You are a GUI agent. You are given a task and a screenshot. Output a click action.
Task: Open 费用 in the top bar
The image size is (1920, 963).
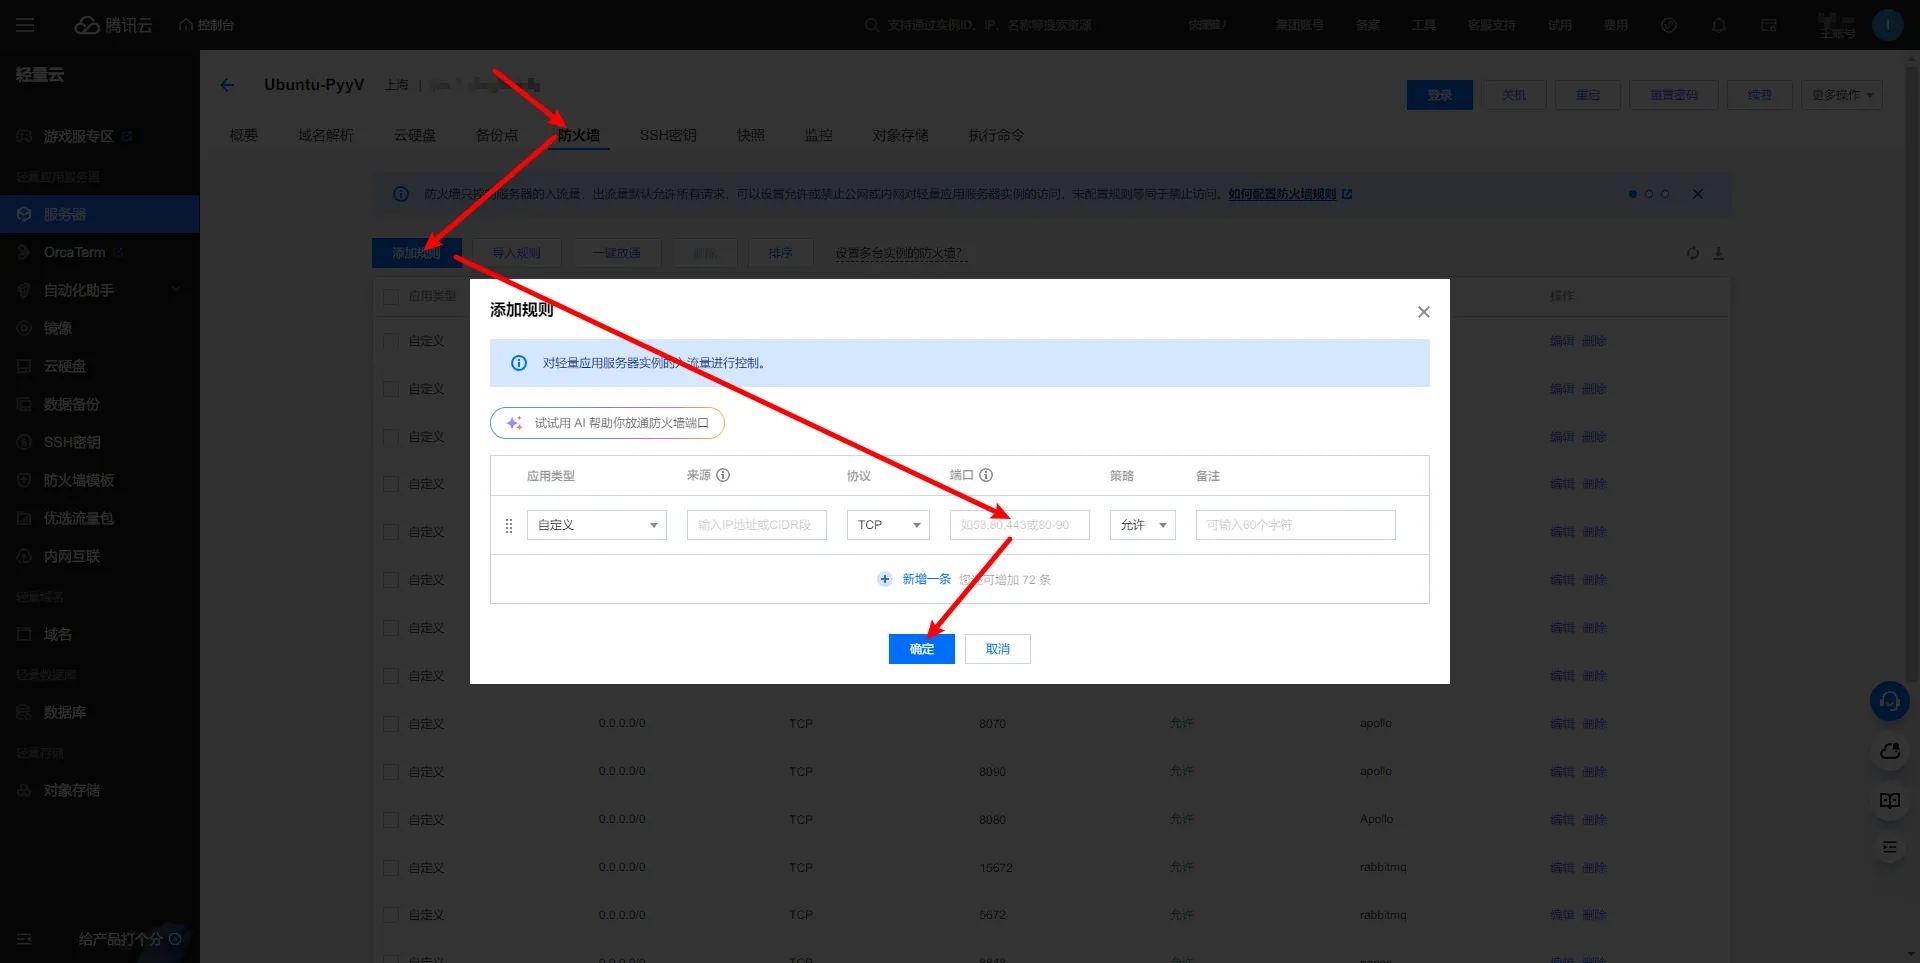[x=1616, y=25]
